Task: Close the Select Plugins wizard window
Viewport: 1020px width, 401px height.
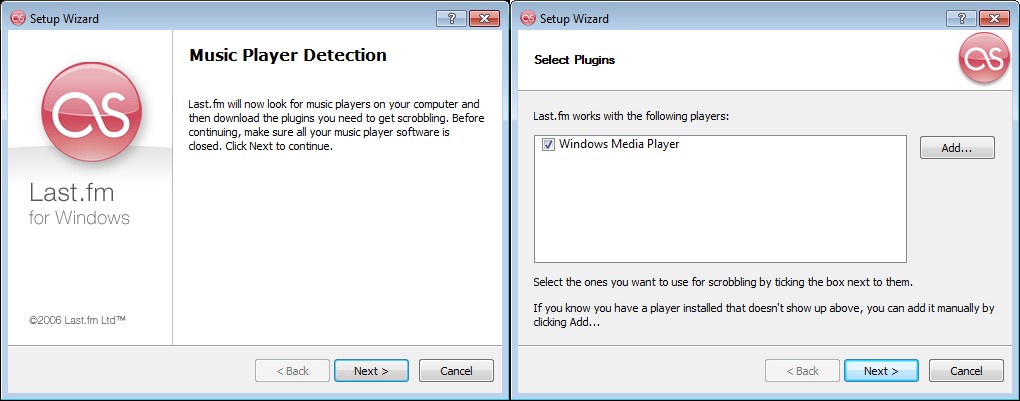Action: coord(993,18)
